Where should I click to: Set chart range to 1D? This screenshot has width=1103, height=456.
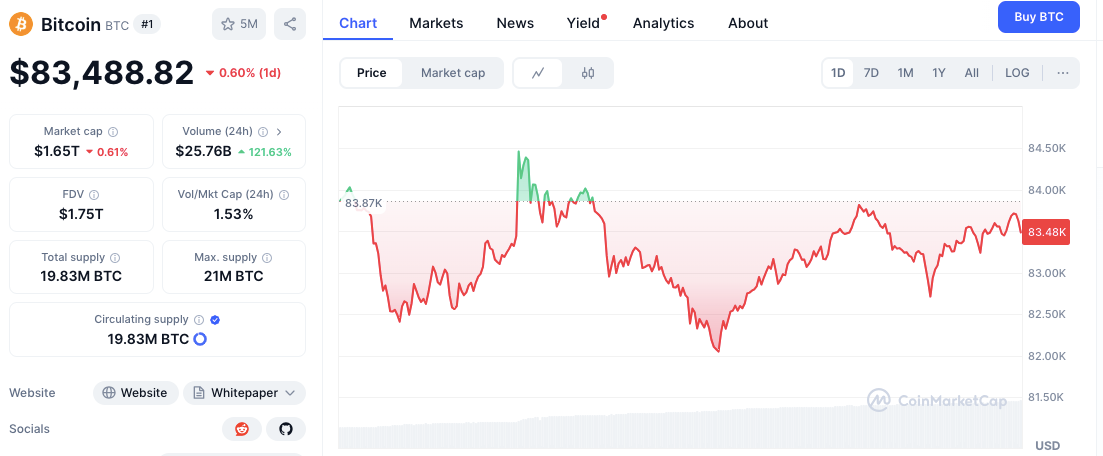point(838,73)
